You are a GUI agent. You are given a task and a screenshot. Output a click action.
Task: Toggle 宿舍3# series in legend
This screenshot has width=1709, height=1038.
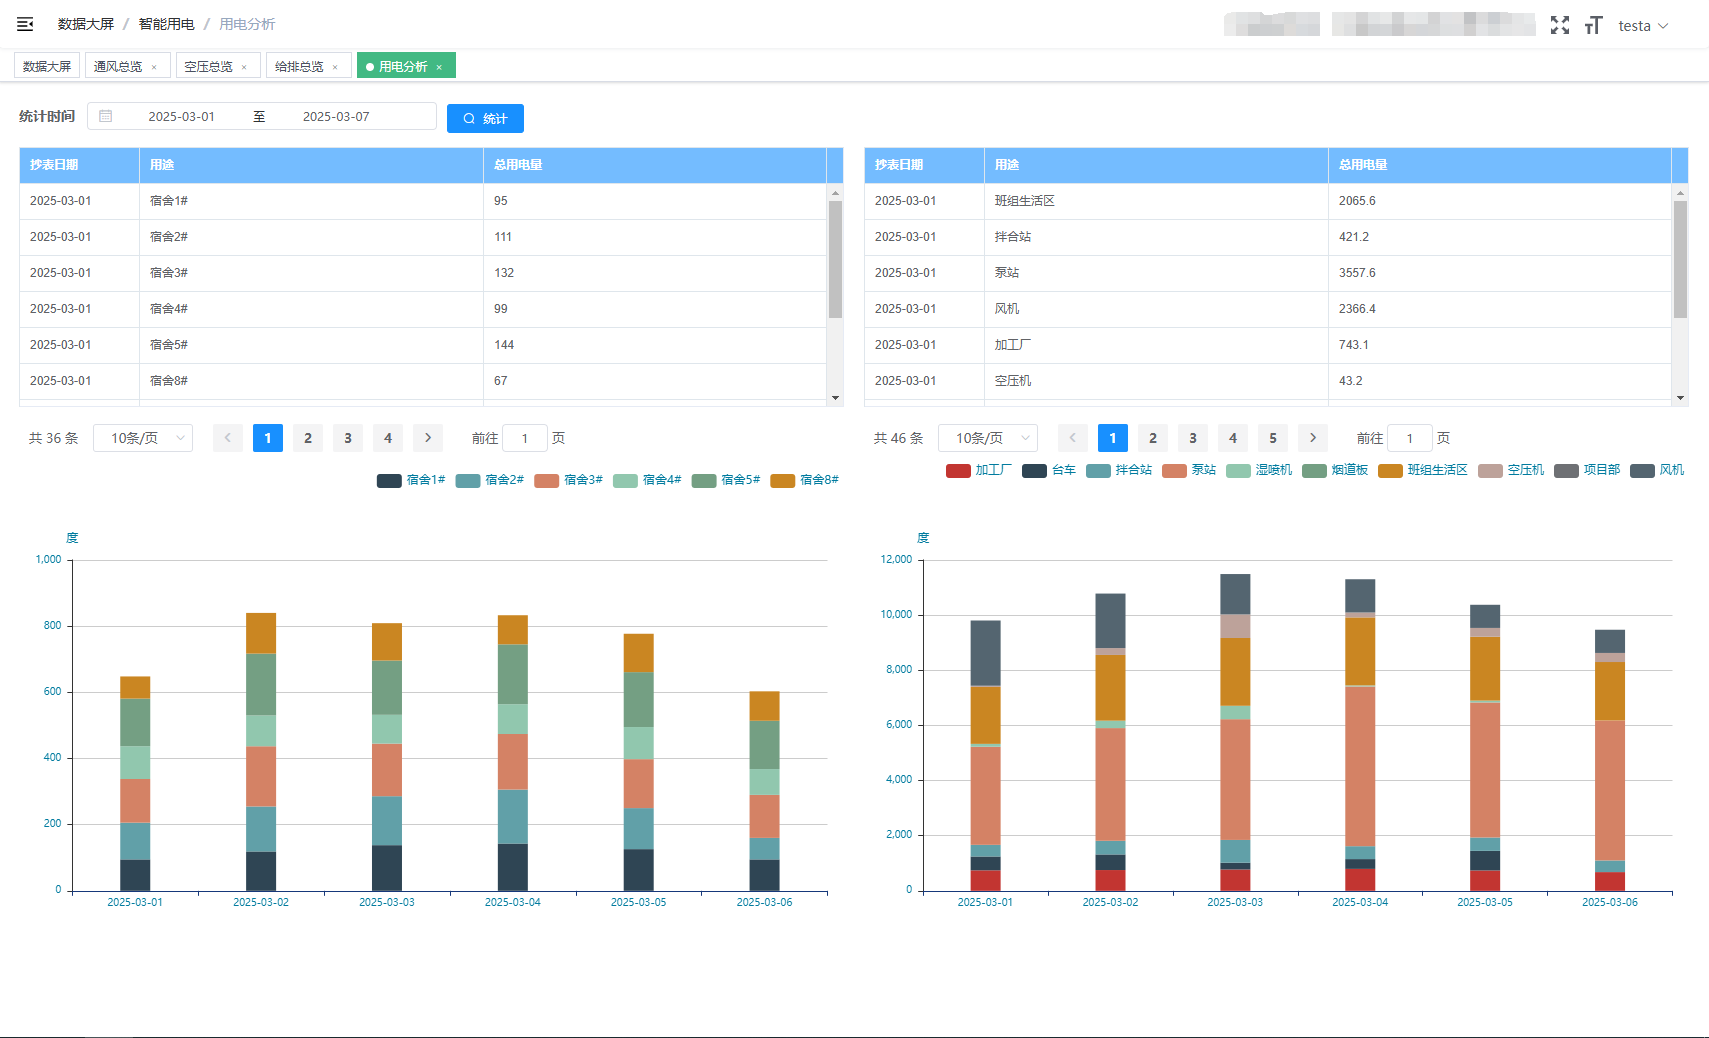(569, 480)
